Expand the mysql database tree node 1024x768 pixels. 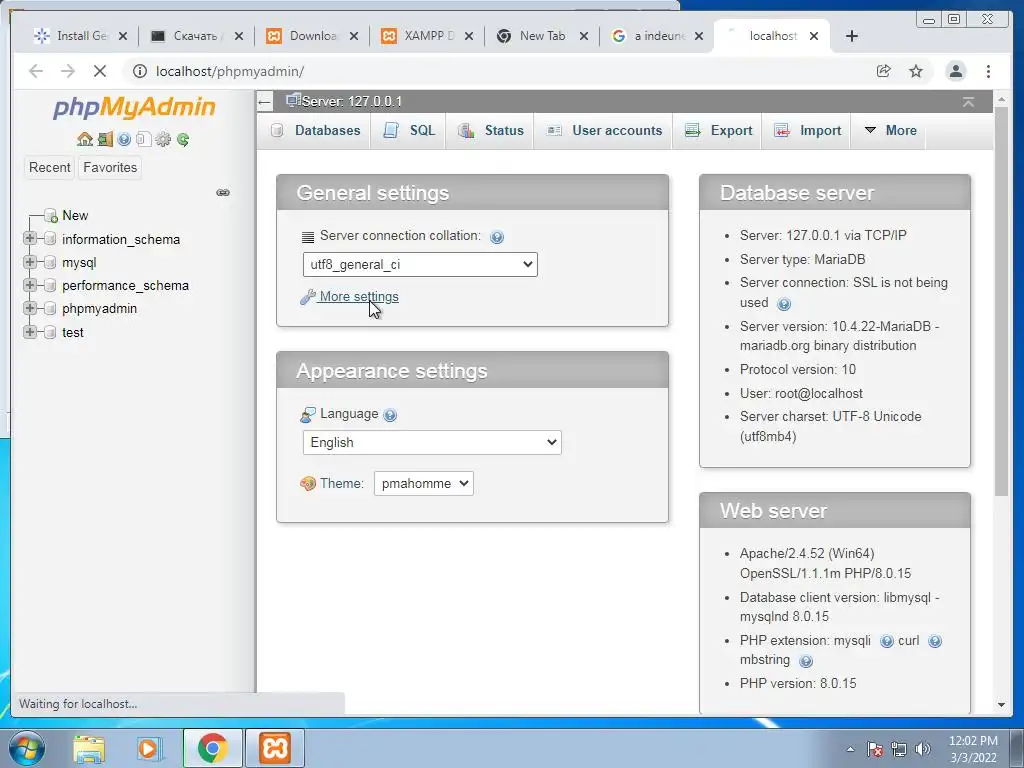pyautogui.click(x=29, y=262)
